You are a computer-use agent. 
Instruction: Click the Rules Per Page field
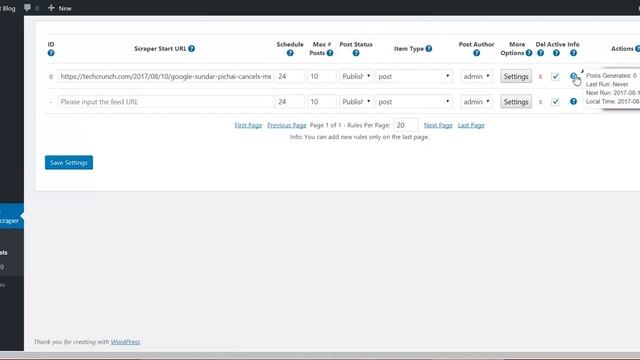tap(406, 125)
